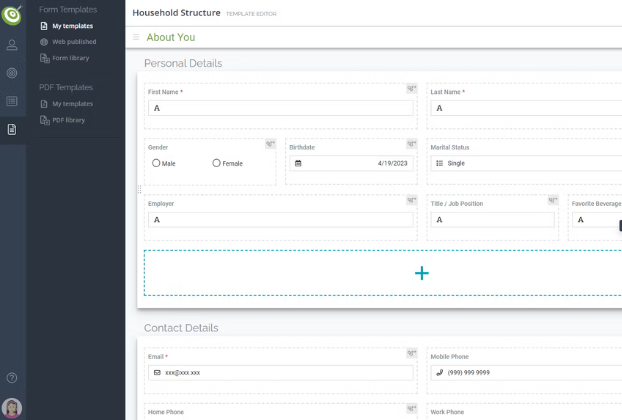Click the link icon on Gender field

[271, 144]
